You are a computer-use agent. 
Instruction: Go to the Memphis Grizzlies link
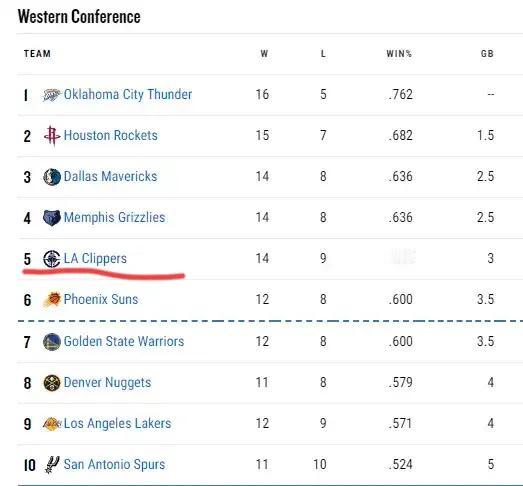pos(114,217)
